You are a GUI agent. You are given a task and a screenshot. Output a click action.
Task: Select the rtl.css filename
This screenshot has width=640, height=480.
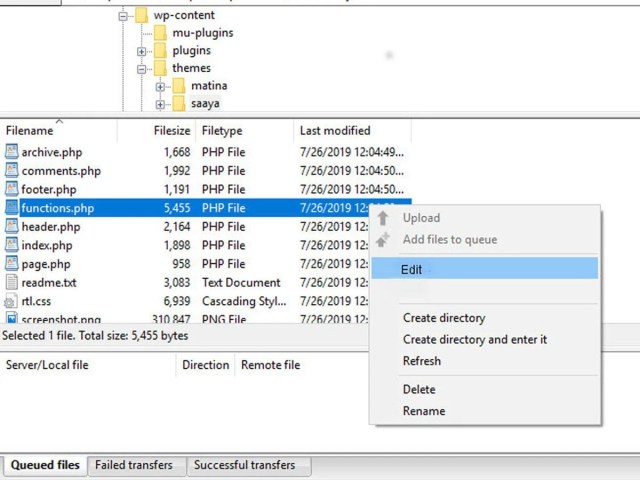coord(36,302)
